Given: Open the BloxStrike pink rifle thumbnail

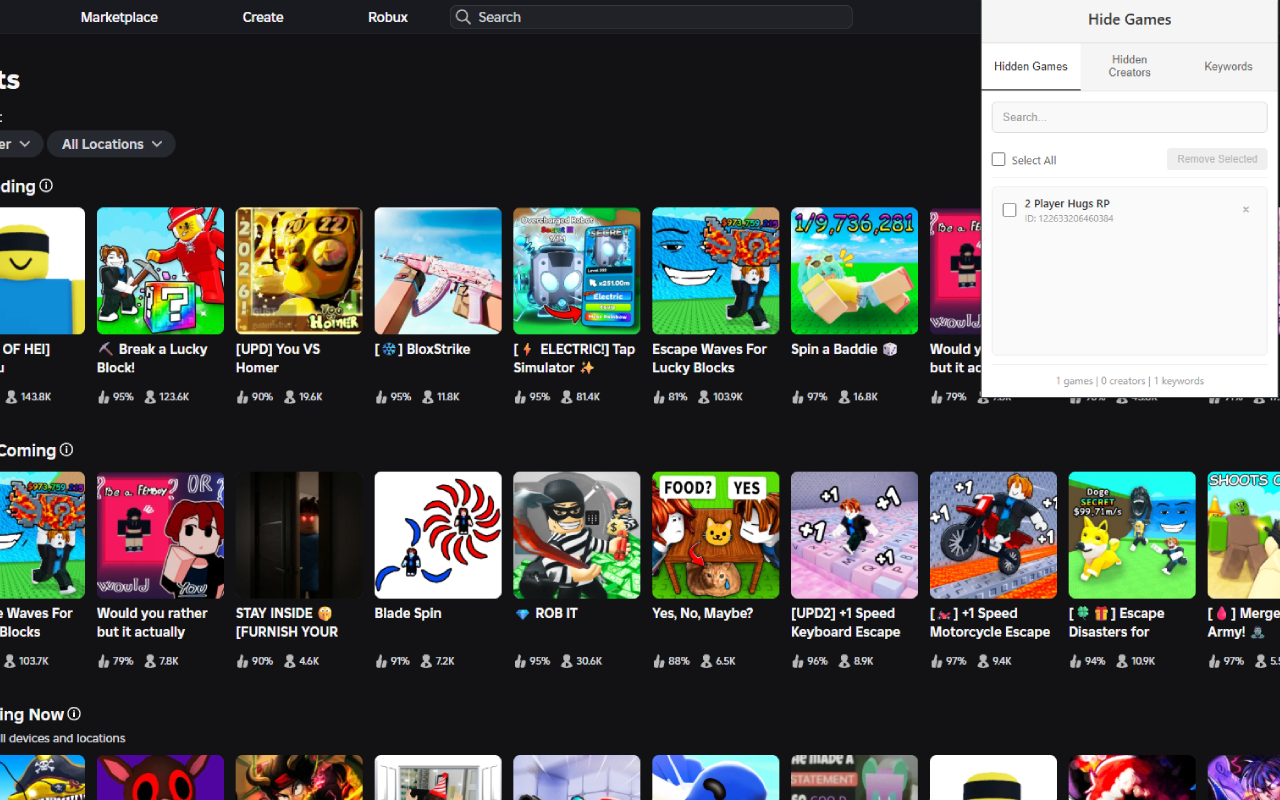Looking at the screenshot, I should pos(438,271).
